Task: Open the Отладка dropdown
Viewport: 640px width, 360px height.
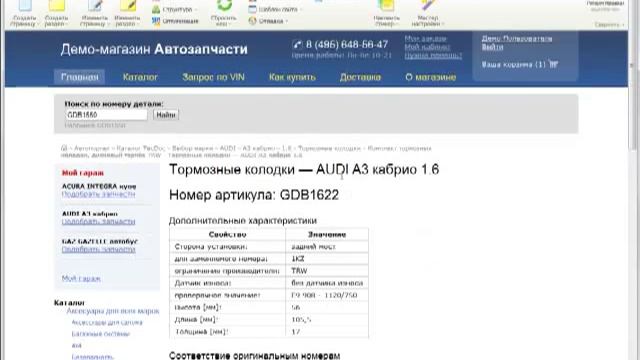Action: 268,21
